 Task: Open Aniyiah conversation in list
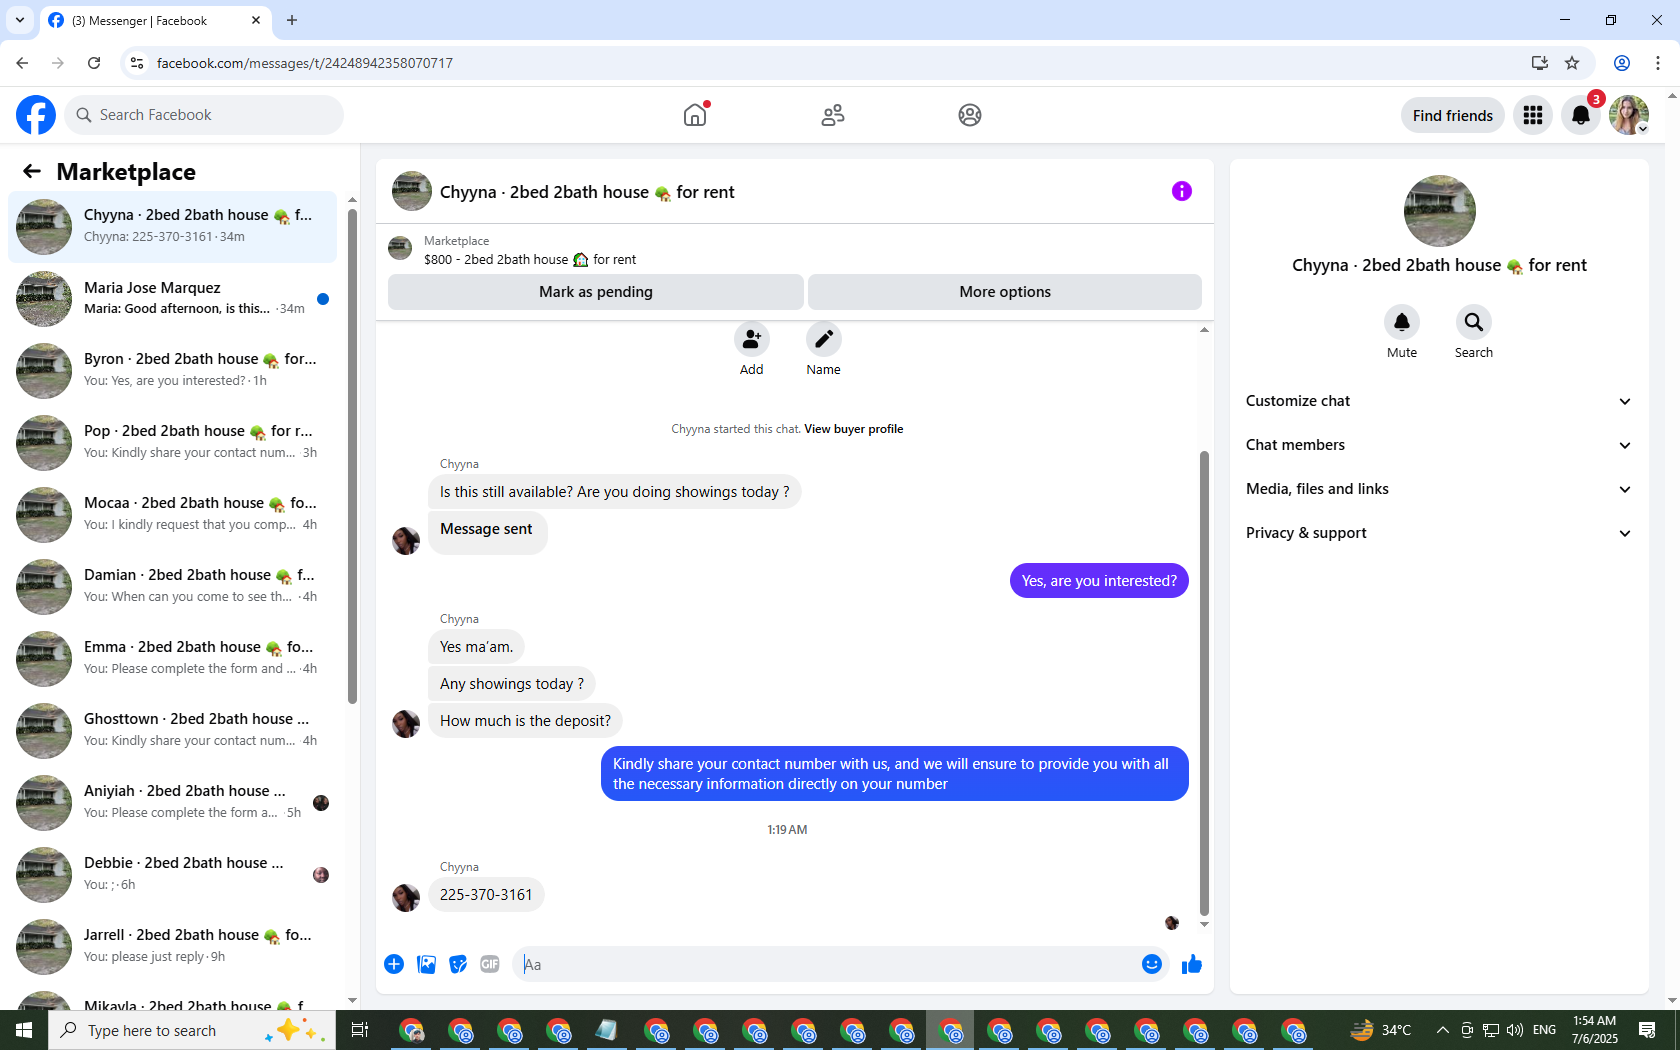click(173, 803)
